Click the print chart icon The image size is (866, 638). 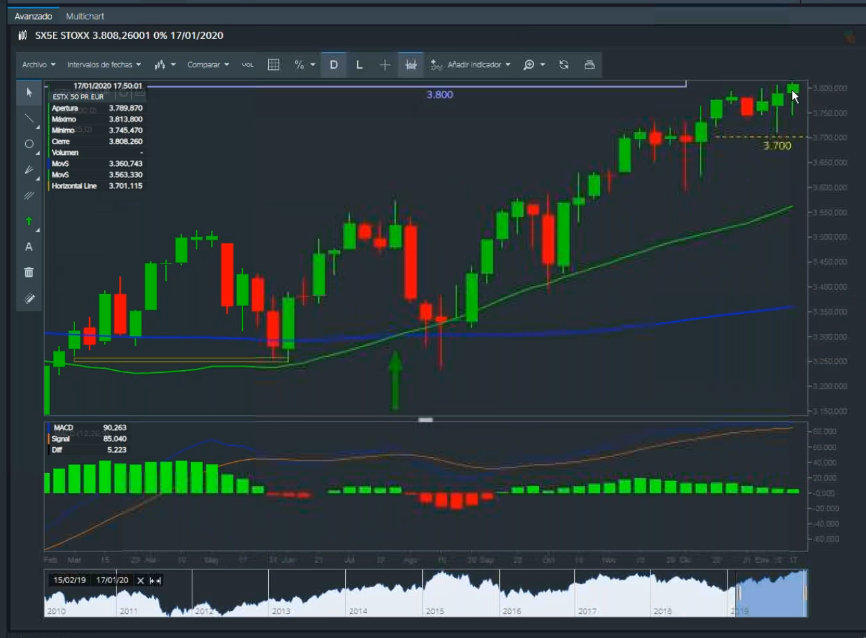(590, 65)
